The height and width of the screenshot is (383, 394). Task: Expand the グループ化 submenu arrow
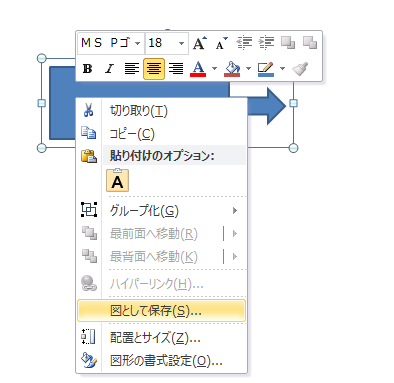point(235,211)
